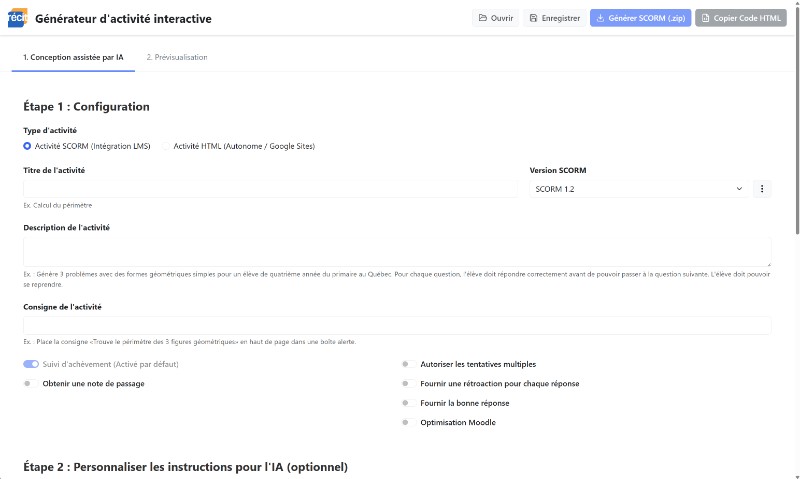Click the Type d'activité label

(x=50, y=131)
